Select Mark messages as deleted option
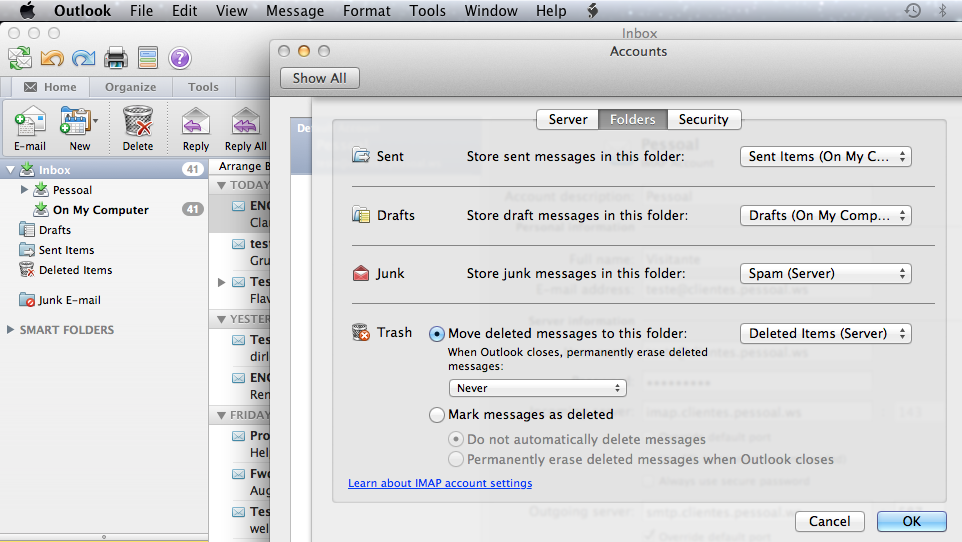Viewport: 962px width, 542px height. point(436,415)
